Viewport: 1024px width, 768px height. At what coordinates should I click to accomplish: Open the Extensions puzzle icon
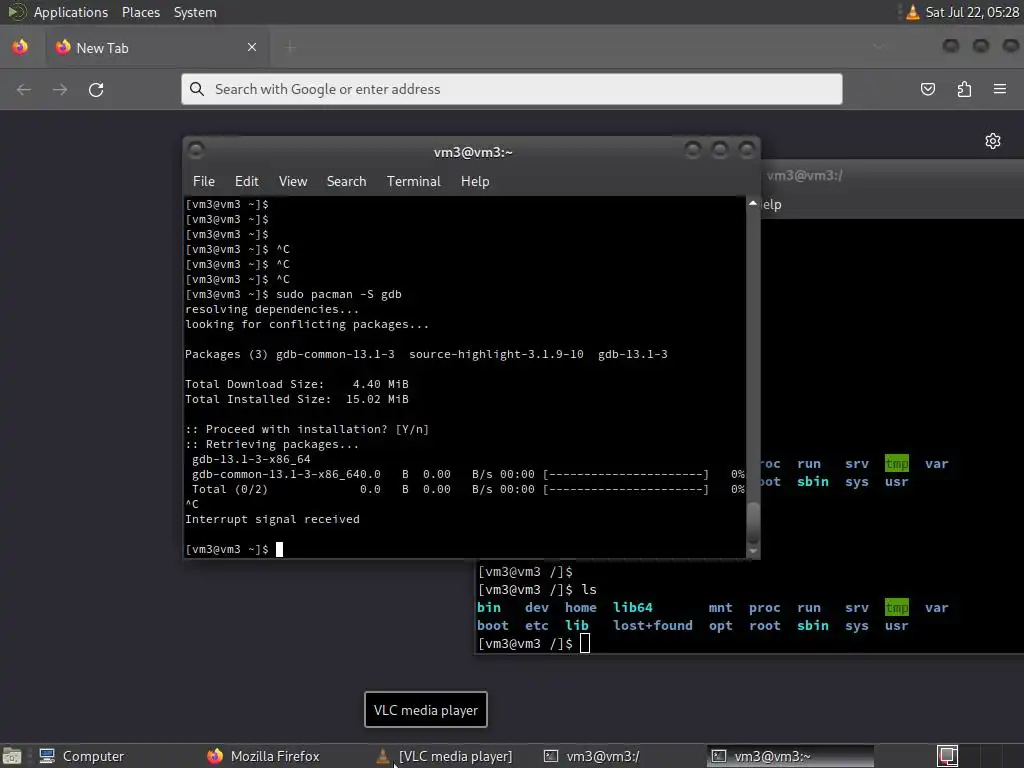tap(964, 89)
